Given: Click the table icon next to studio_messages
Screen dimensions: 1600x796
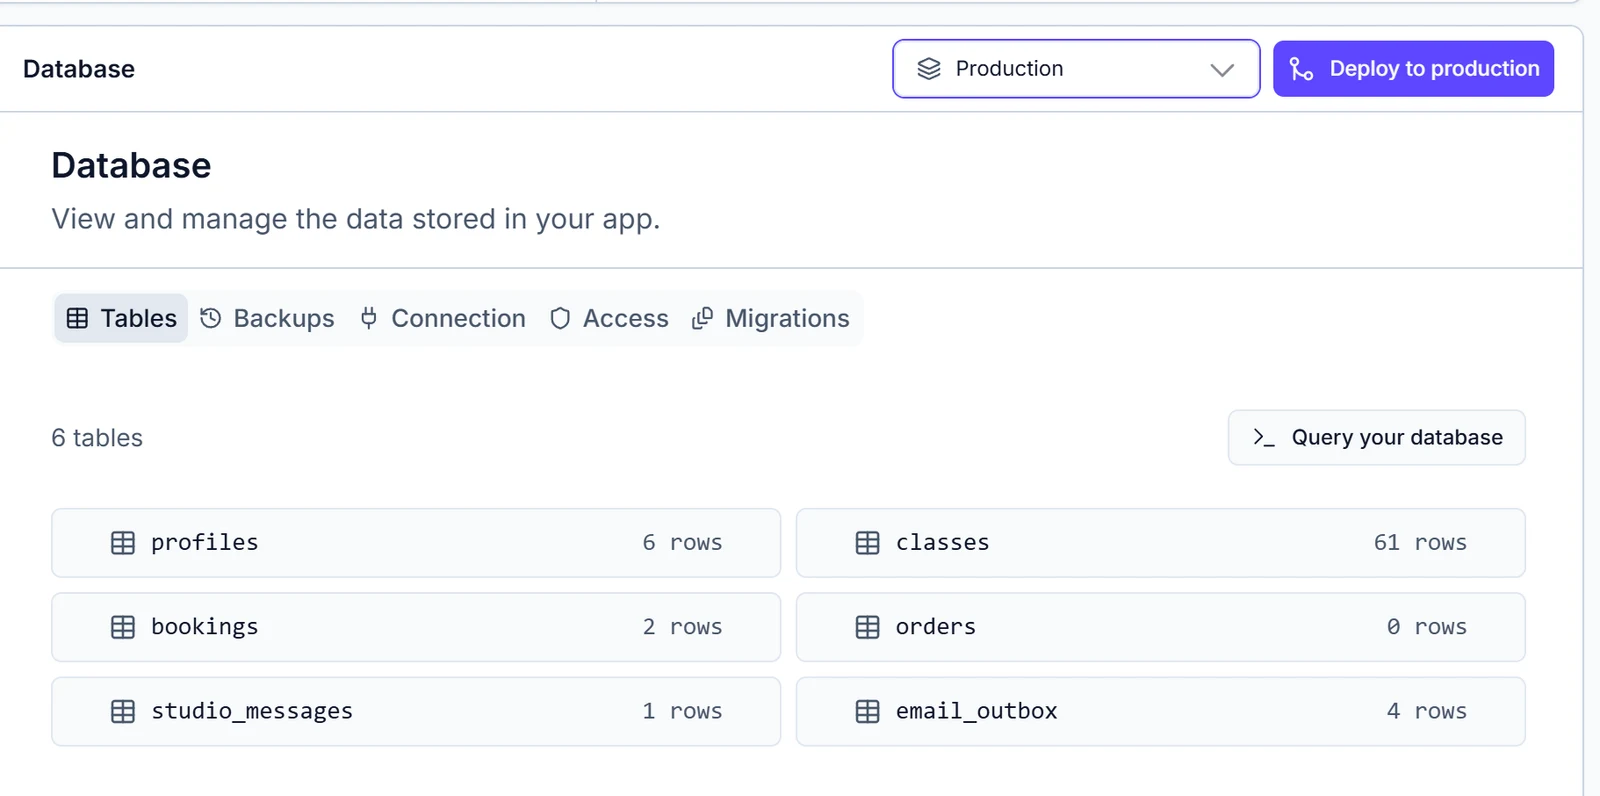Looking at the screenshot, I should (123, 711).
